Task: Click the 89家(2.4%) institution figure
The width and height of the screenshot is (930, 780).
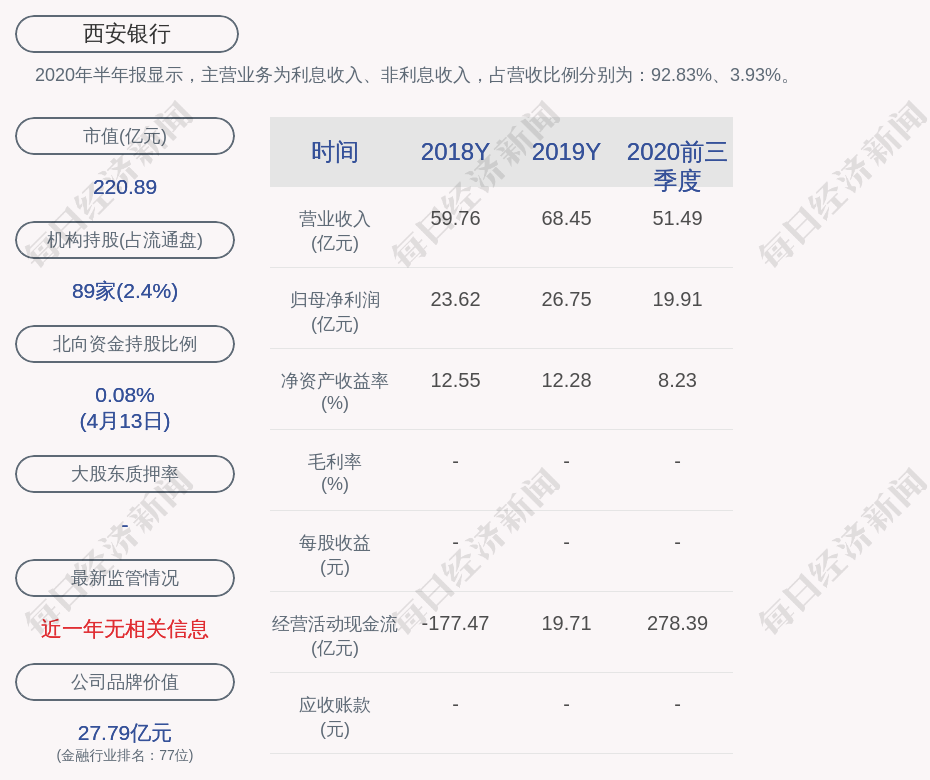Action: click(124, 291)
